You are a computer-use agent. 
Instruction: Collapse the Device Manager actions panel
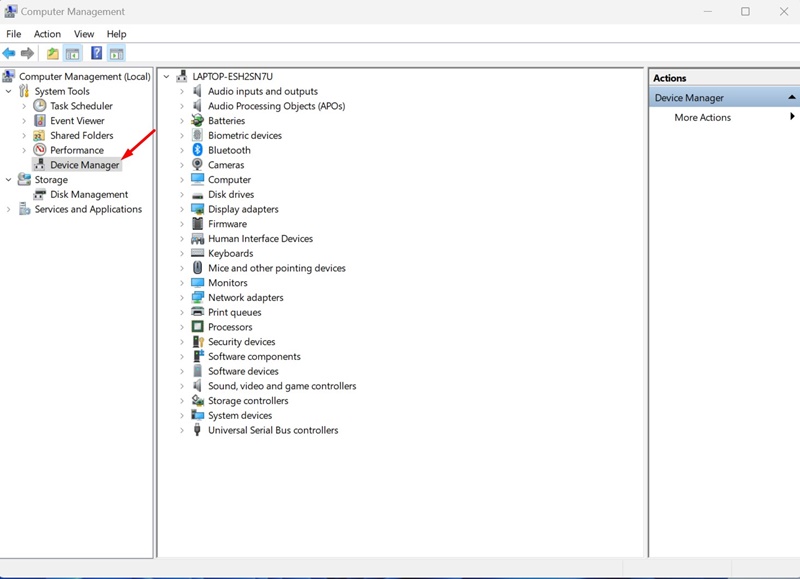790,97
